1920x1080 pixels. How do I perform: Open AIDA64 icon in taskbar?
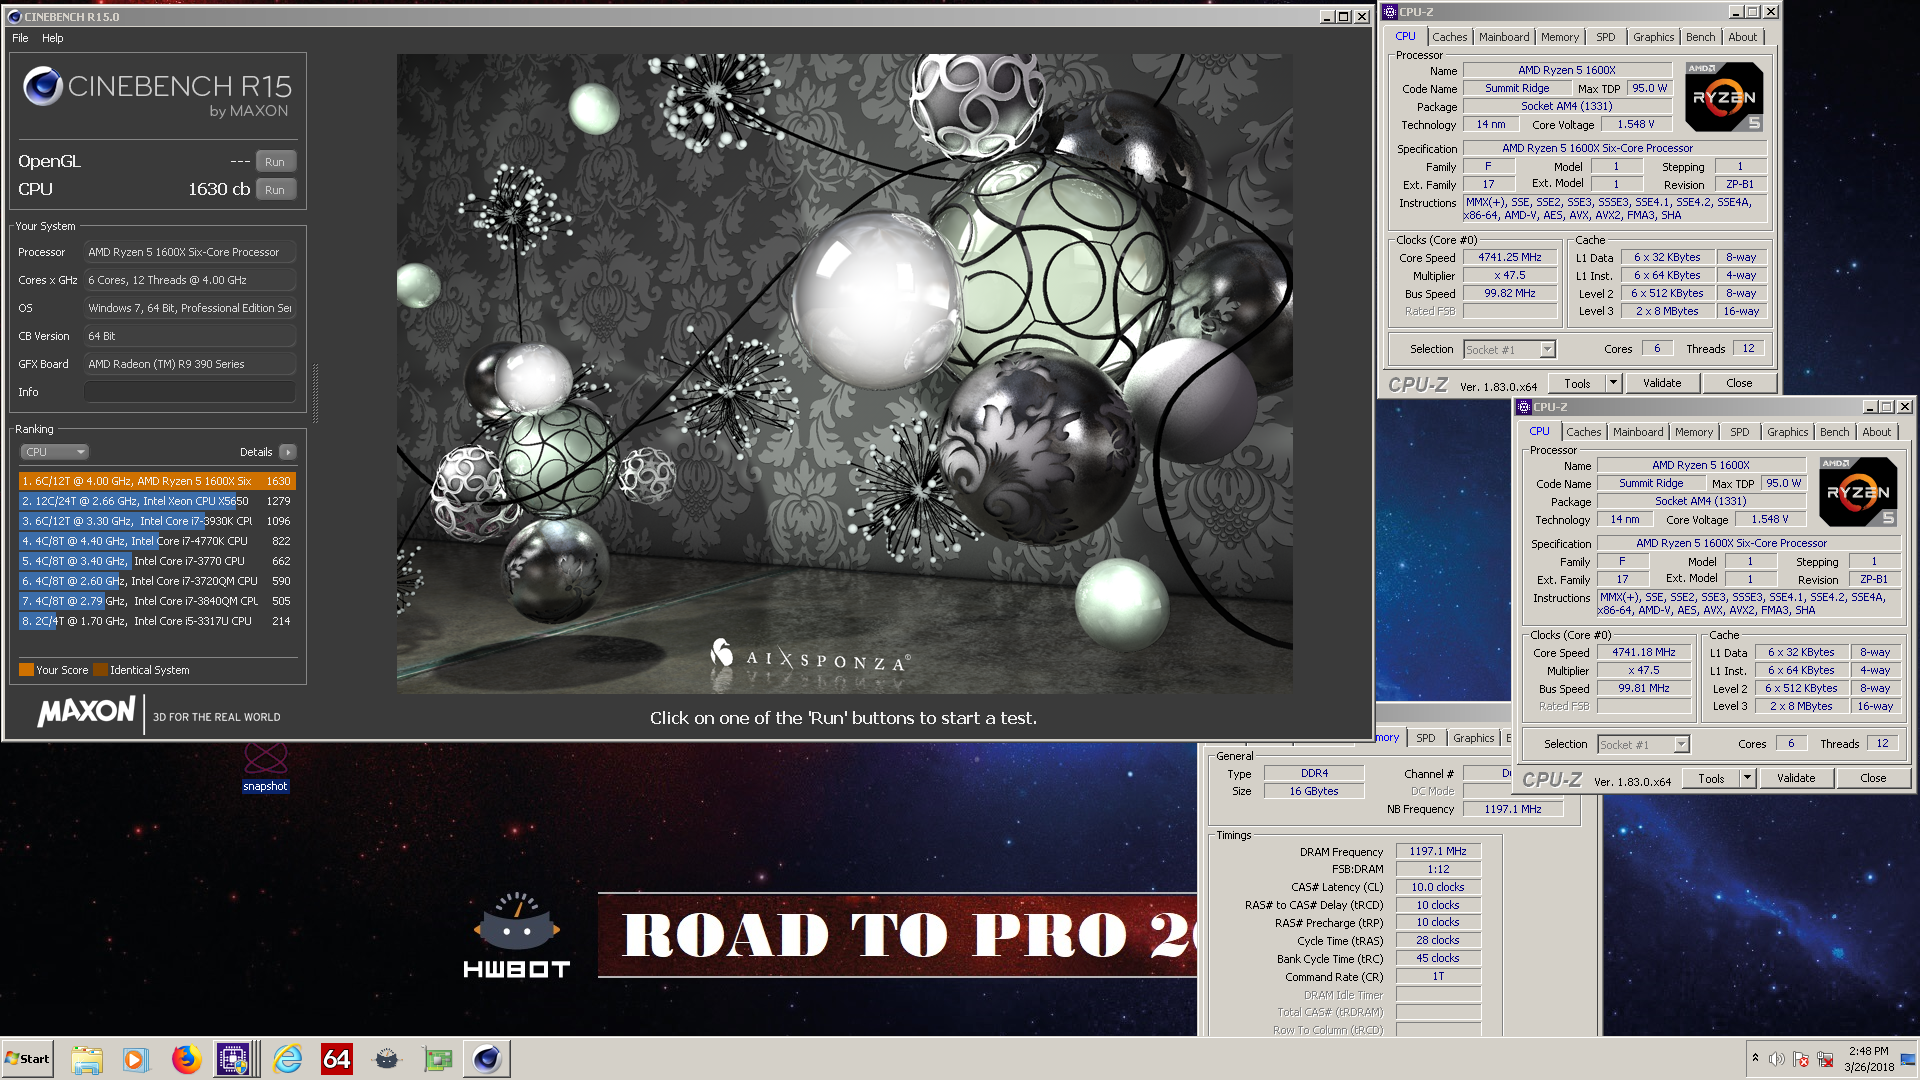pos(337,1059)
